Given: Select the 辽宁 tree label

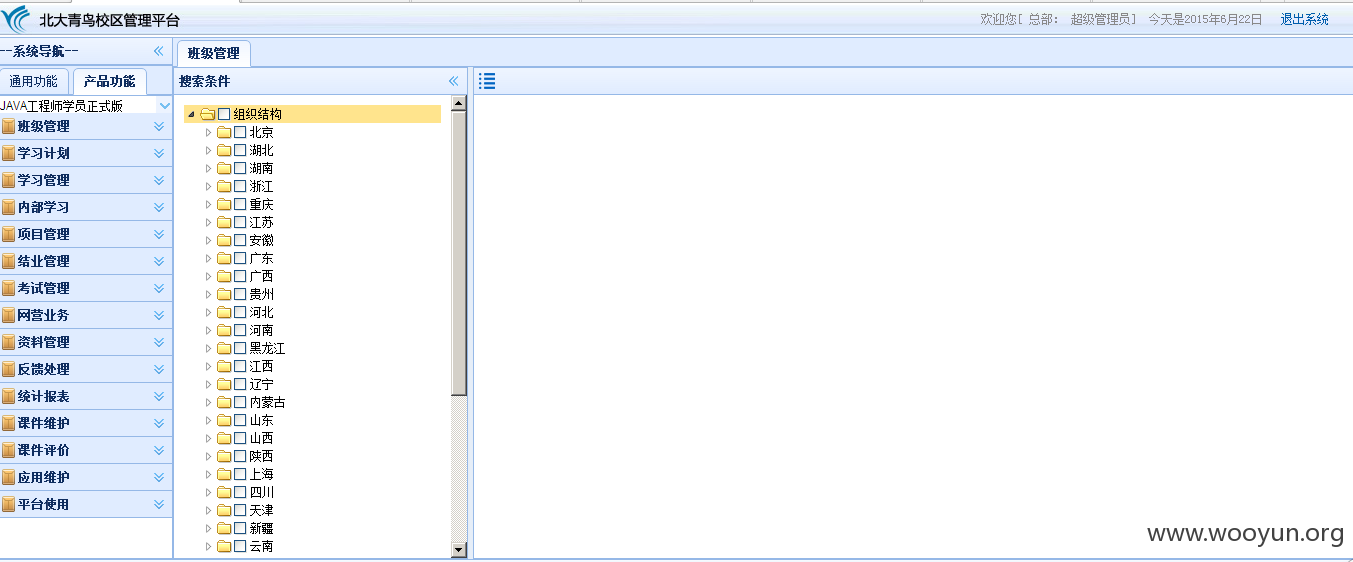Looking at the screenshot, I should 261,384.
